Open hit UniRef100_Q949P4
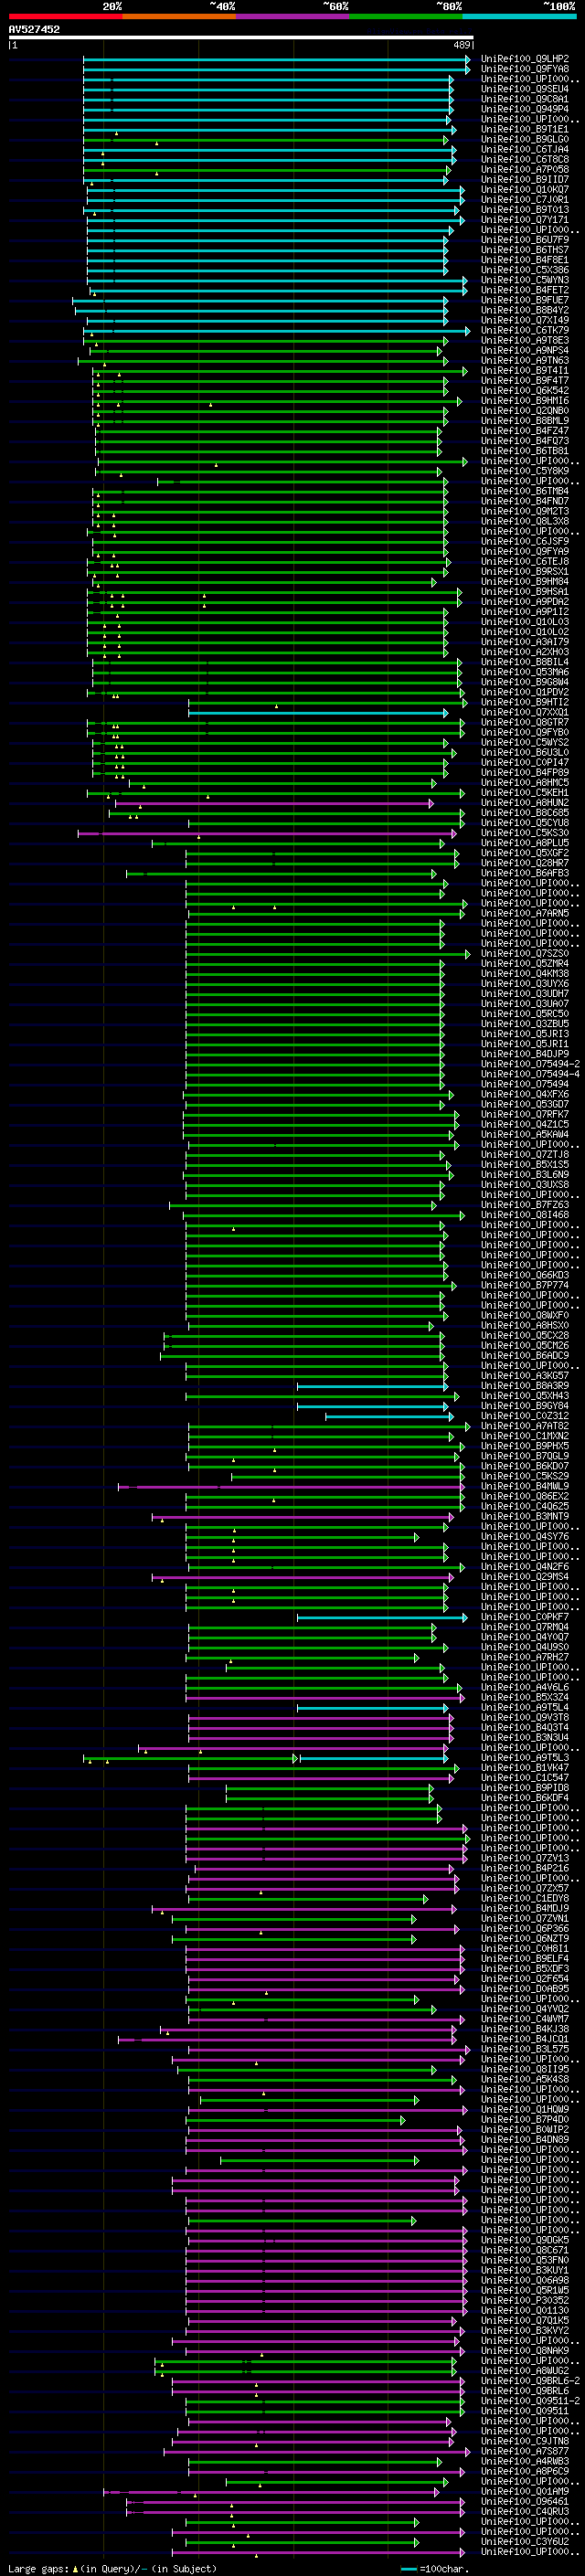 click(525, 109)
